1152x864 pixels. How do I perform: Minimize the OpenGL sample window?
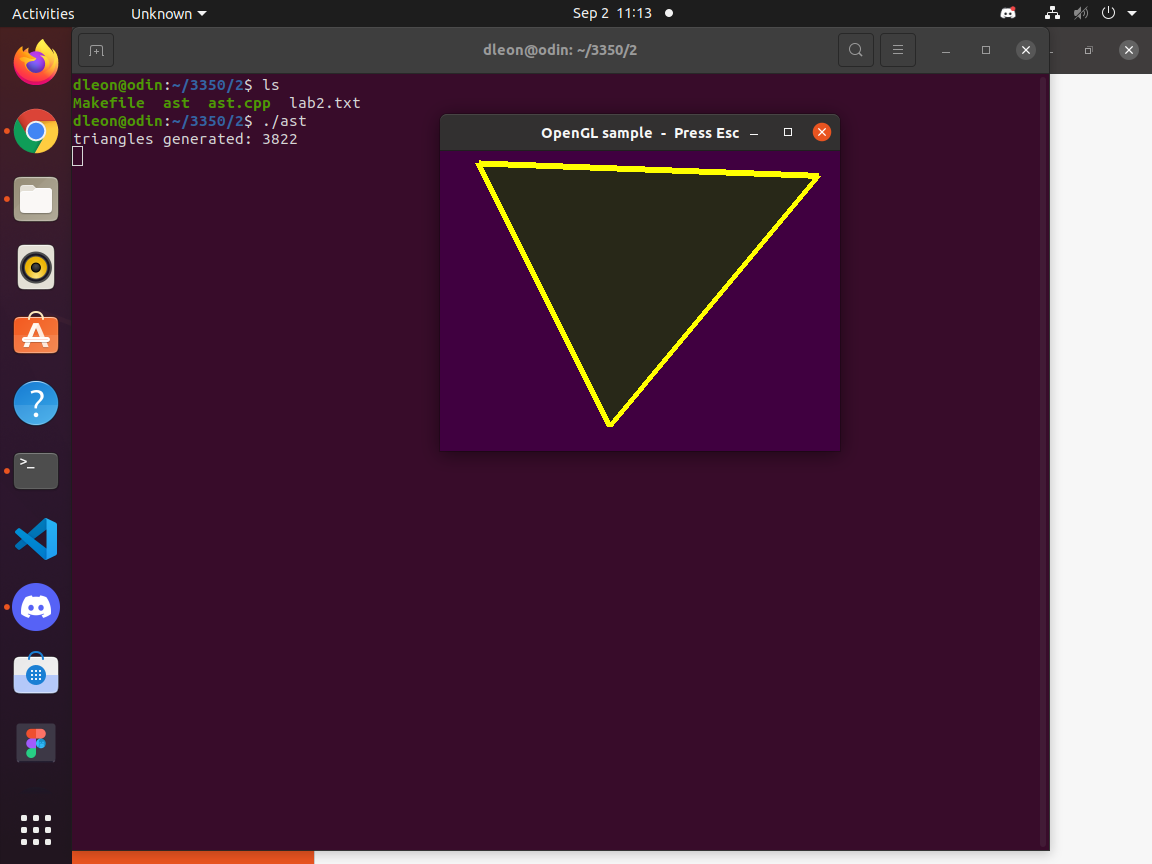point(754,133)
